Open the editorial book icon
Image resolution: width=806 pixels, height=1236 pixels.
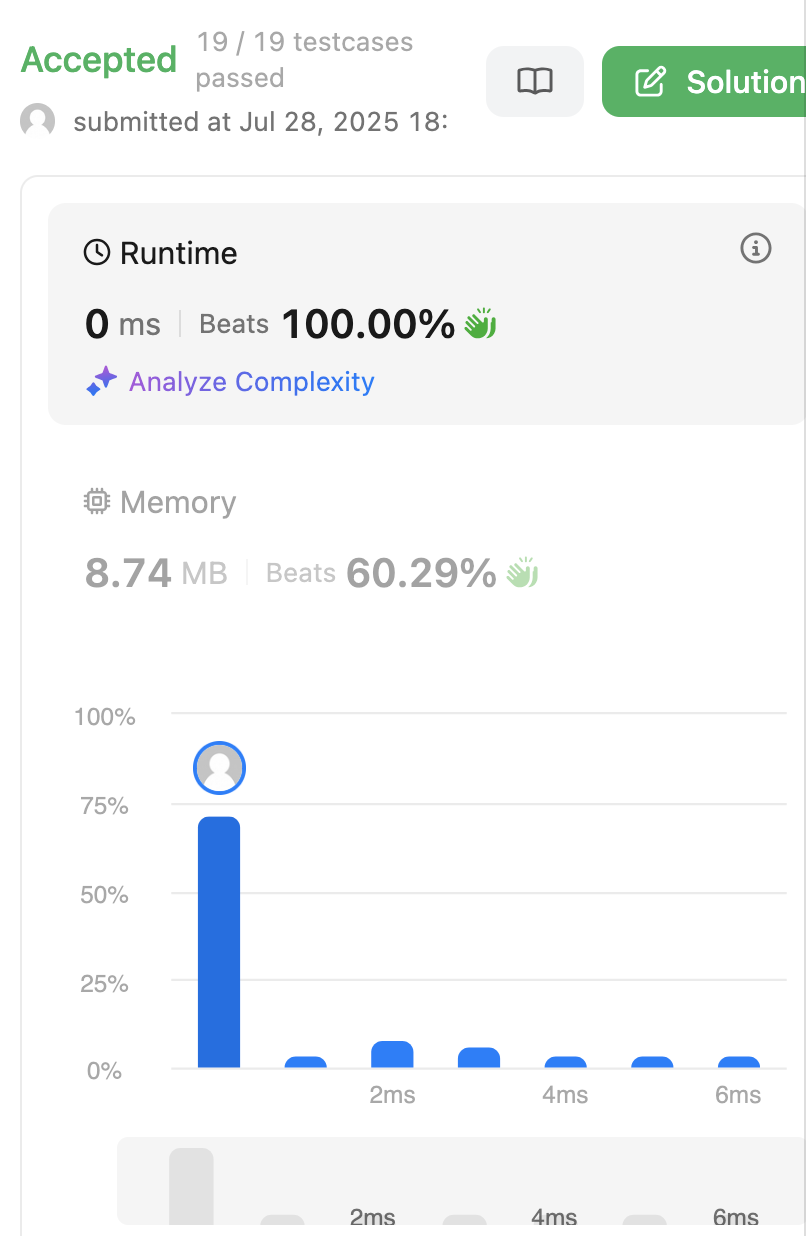535,82
